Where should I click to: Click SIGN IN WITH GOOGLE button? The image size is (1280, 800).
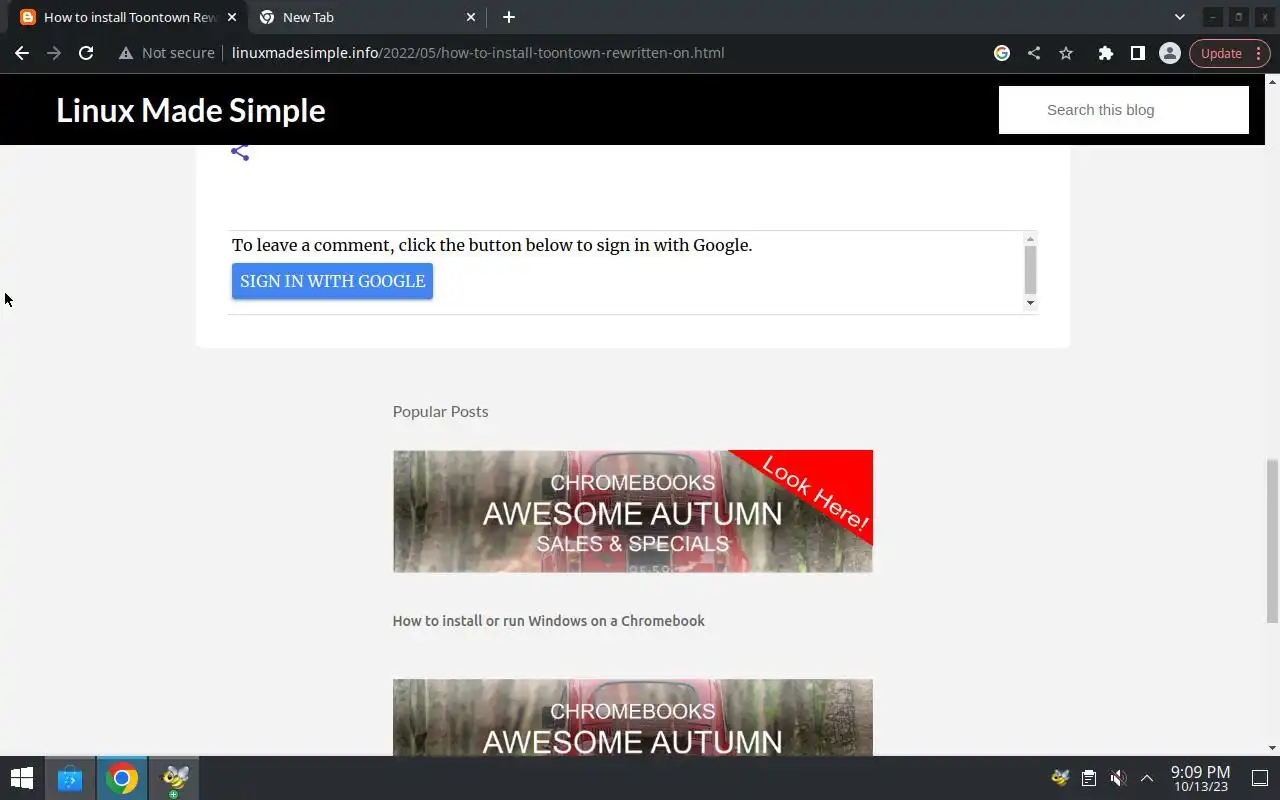coord(332,281)
